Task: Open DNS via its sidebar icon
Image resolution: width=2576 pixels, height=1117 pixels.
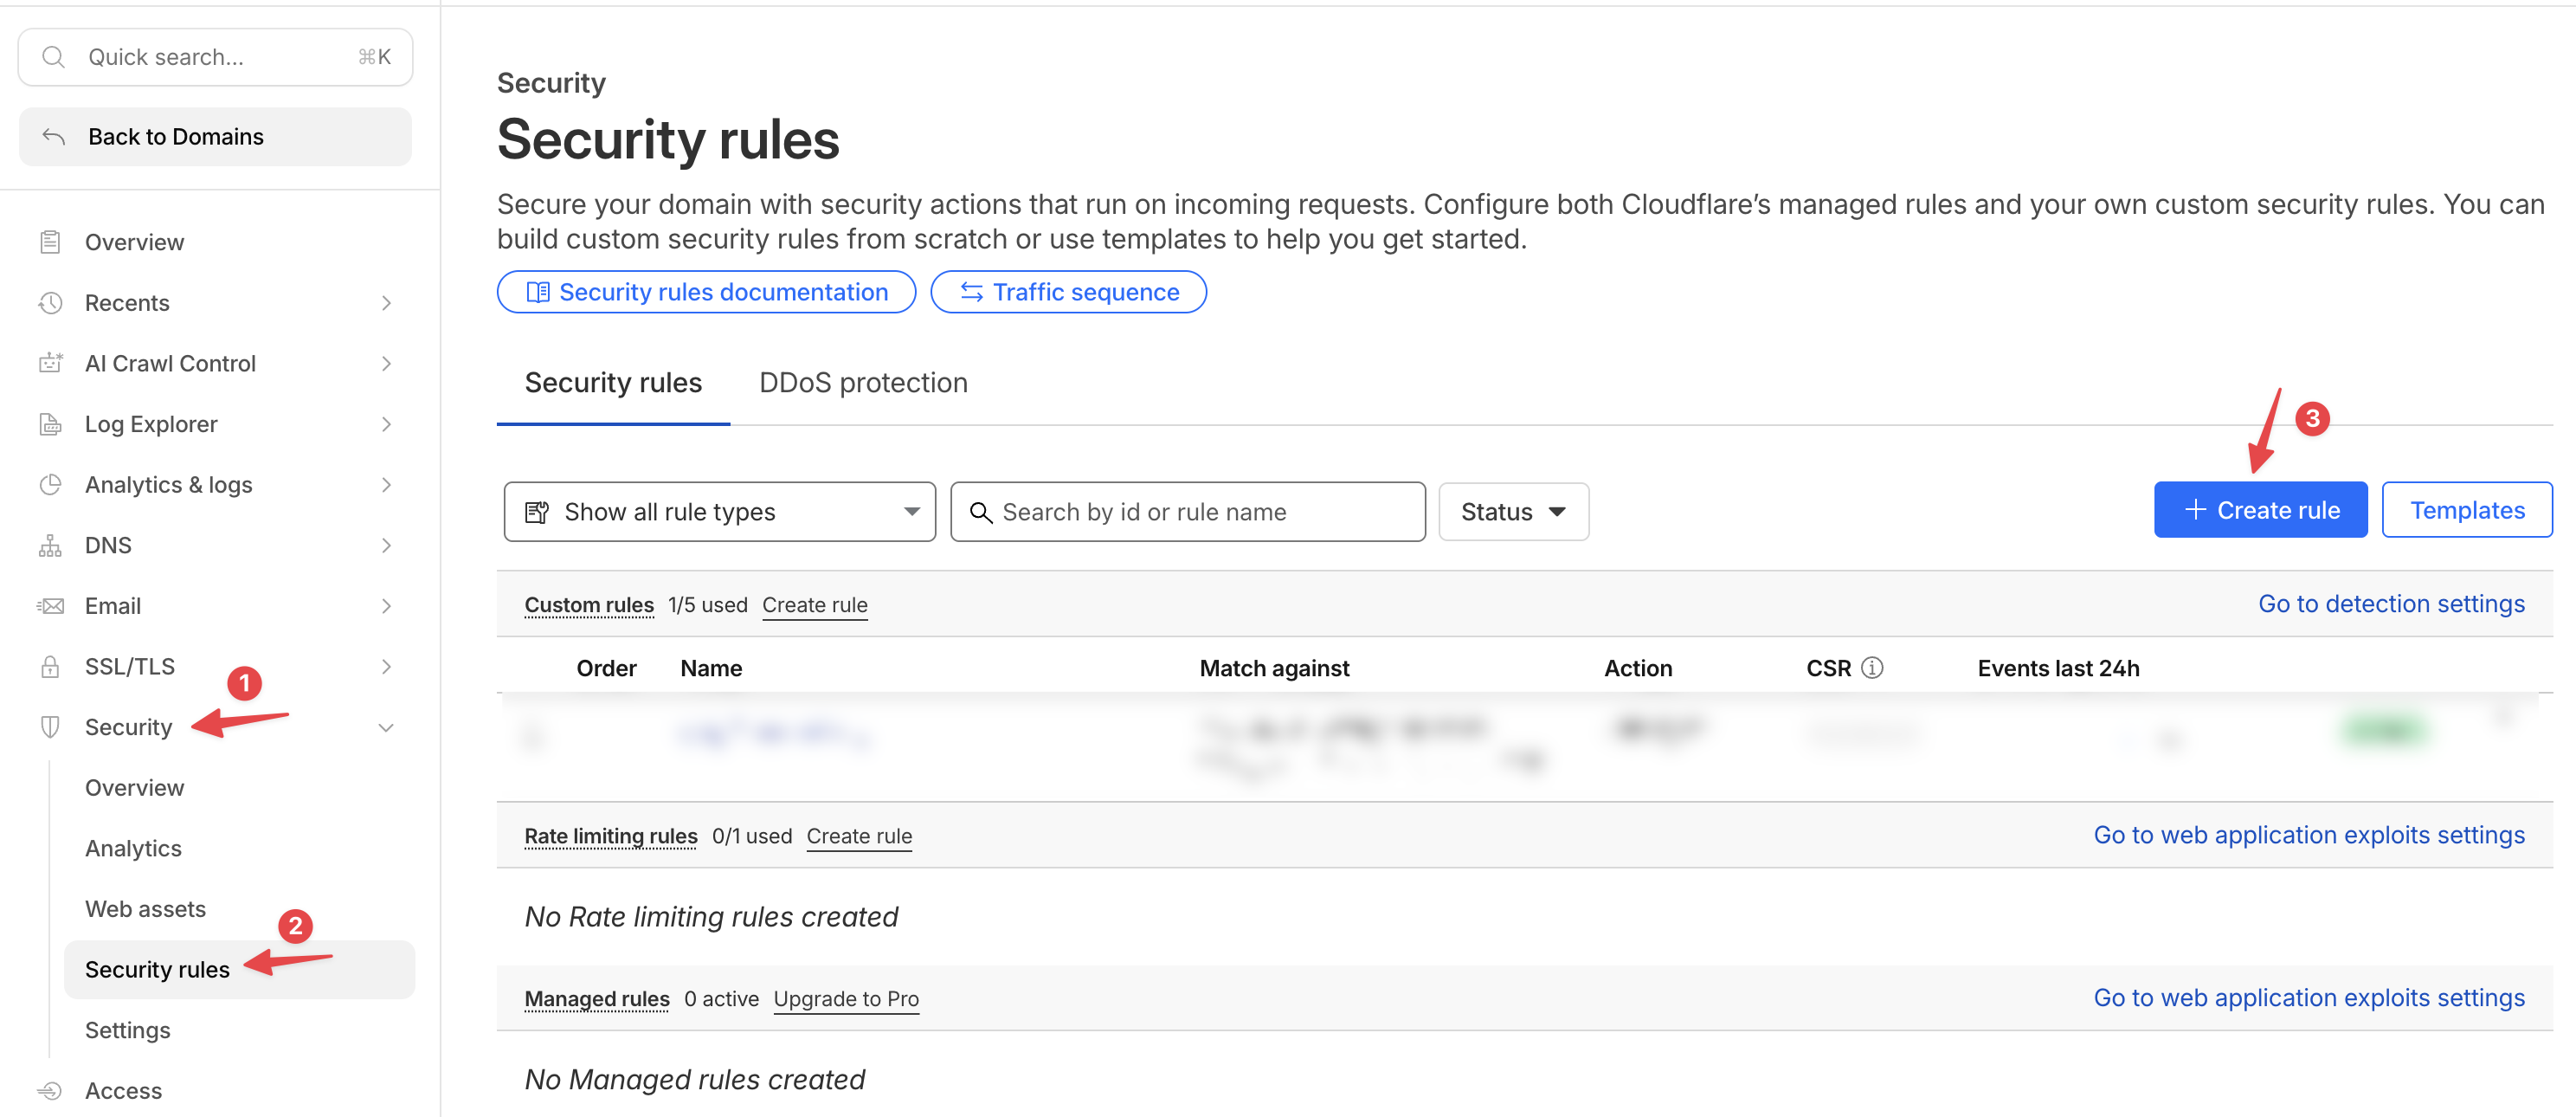Action: point(50,545)
